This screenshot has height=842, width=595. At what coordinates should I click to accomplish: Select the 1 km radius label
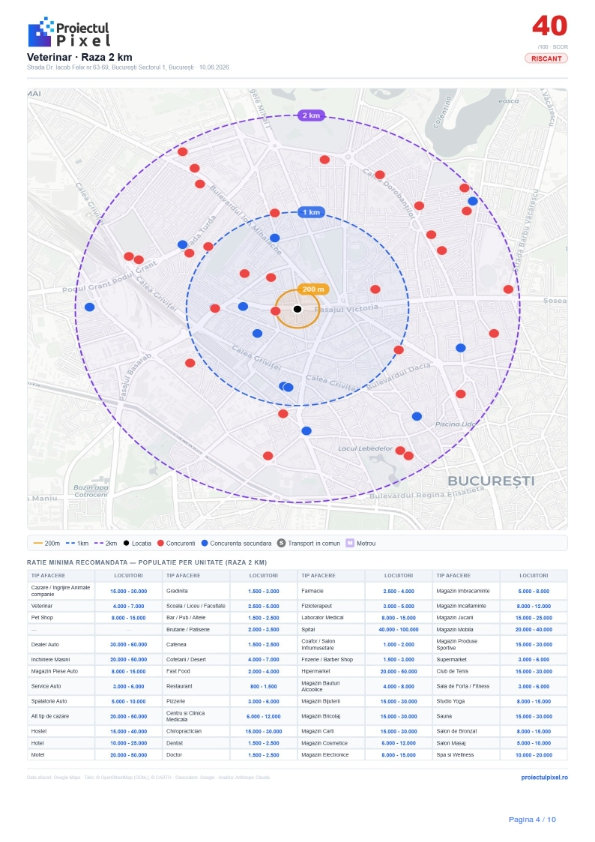[311, 212]
